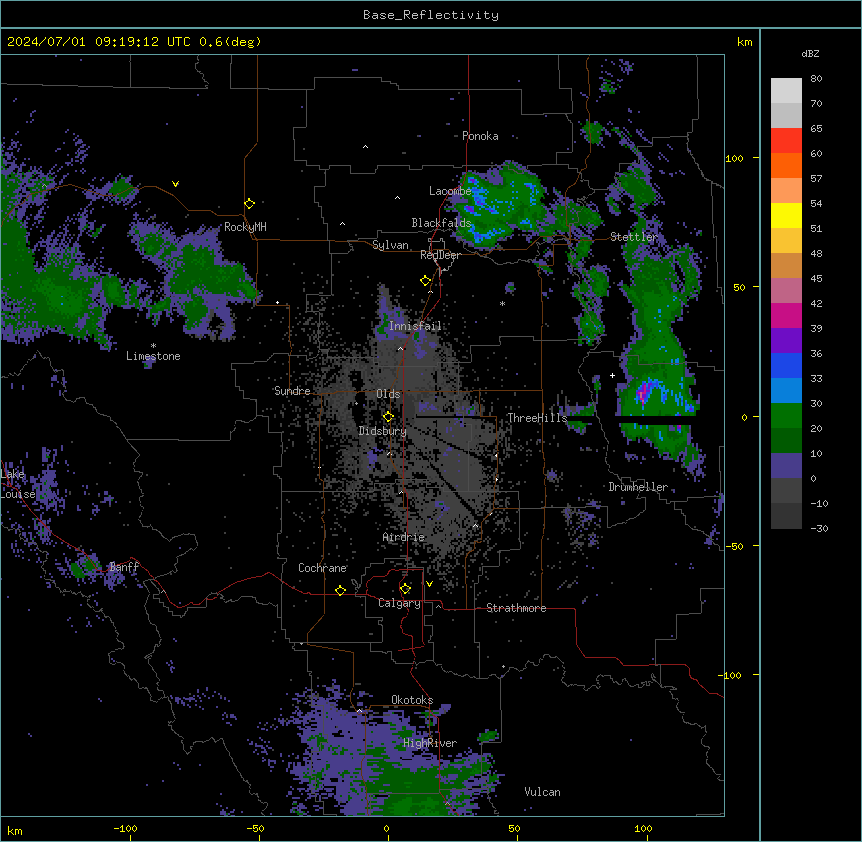This screenshot has height=842, width=862.
Task: Select the dark green legend swatch between 20 and 10
Action: coord(786,441)
